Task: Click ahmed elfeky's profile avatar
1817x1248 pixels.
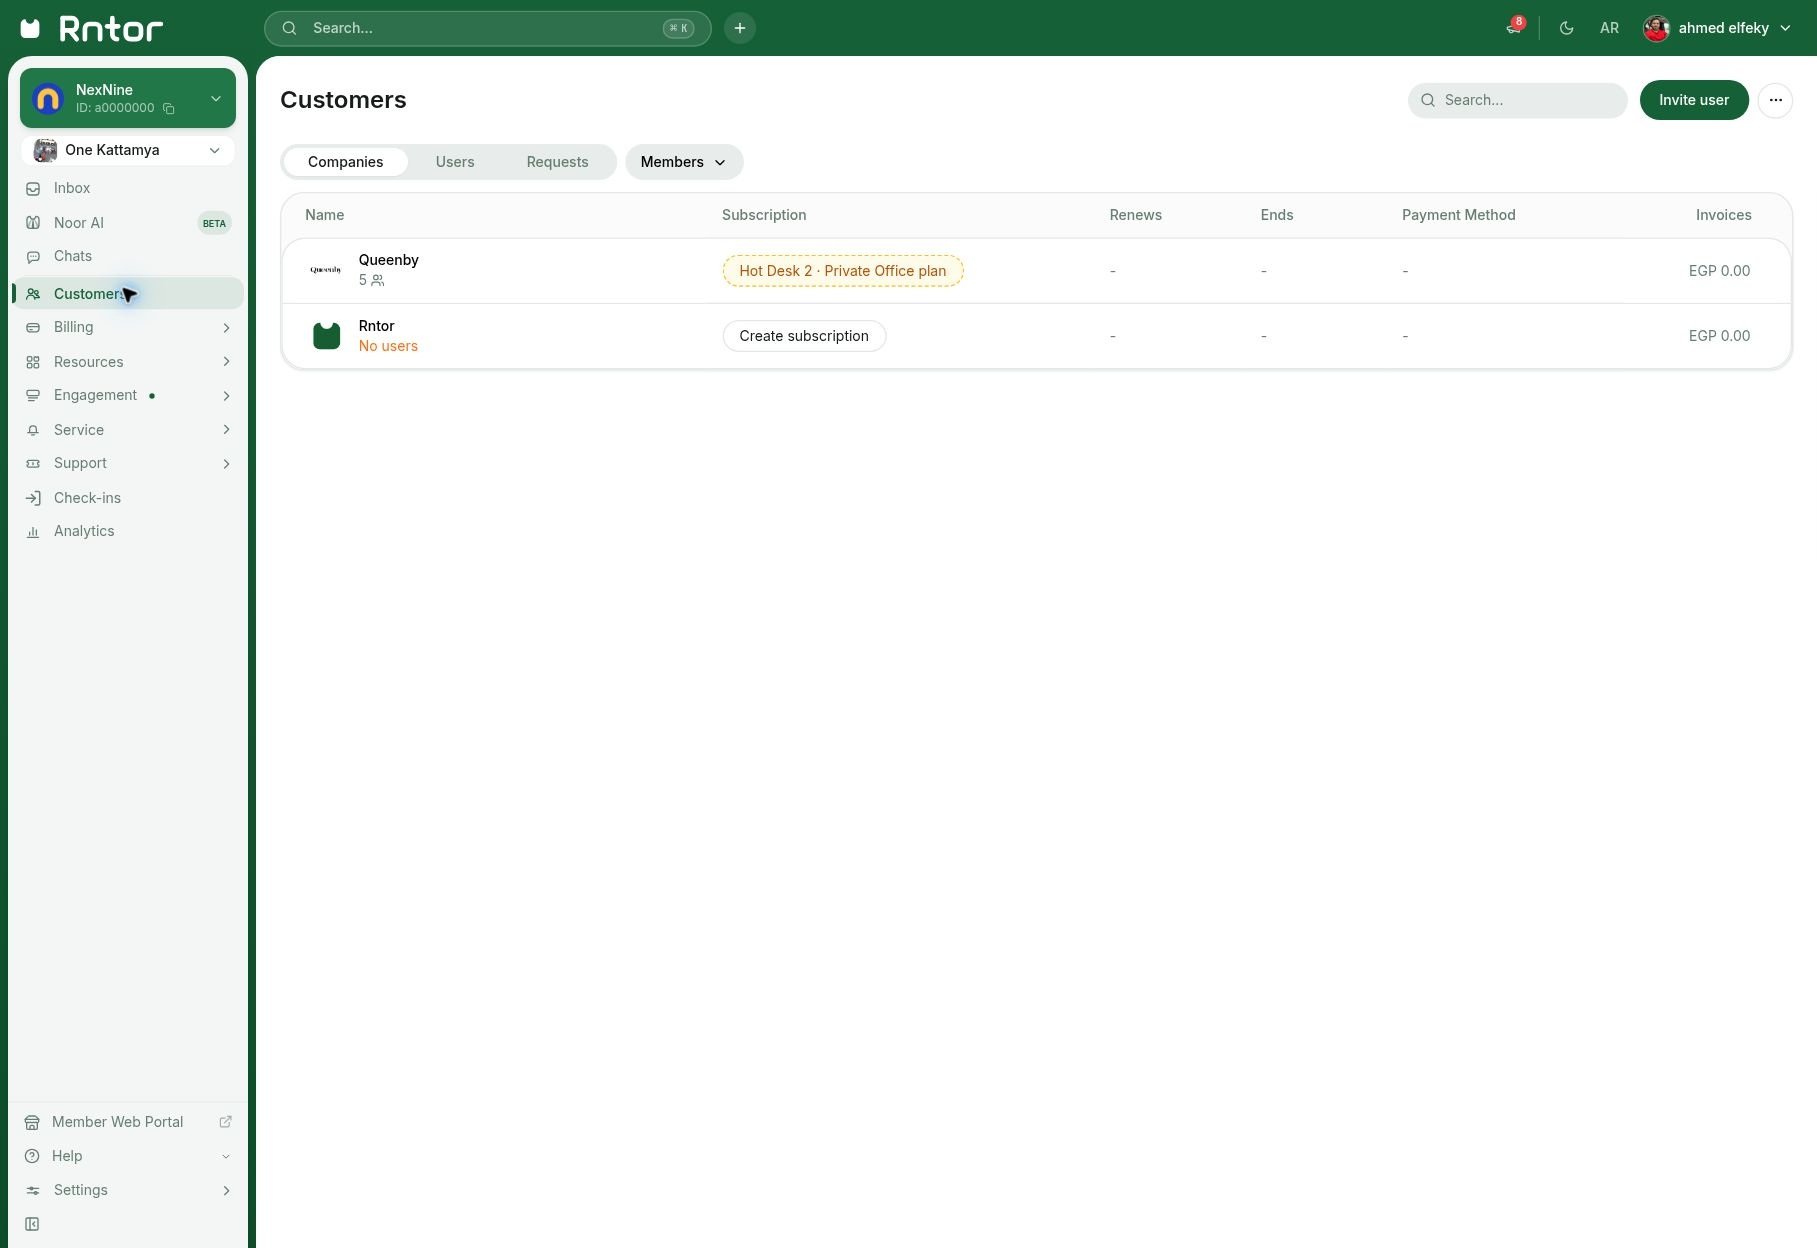Action: point(1656,28)
